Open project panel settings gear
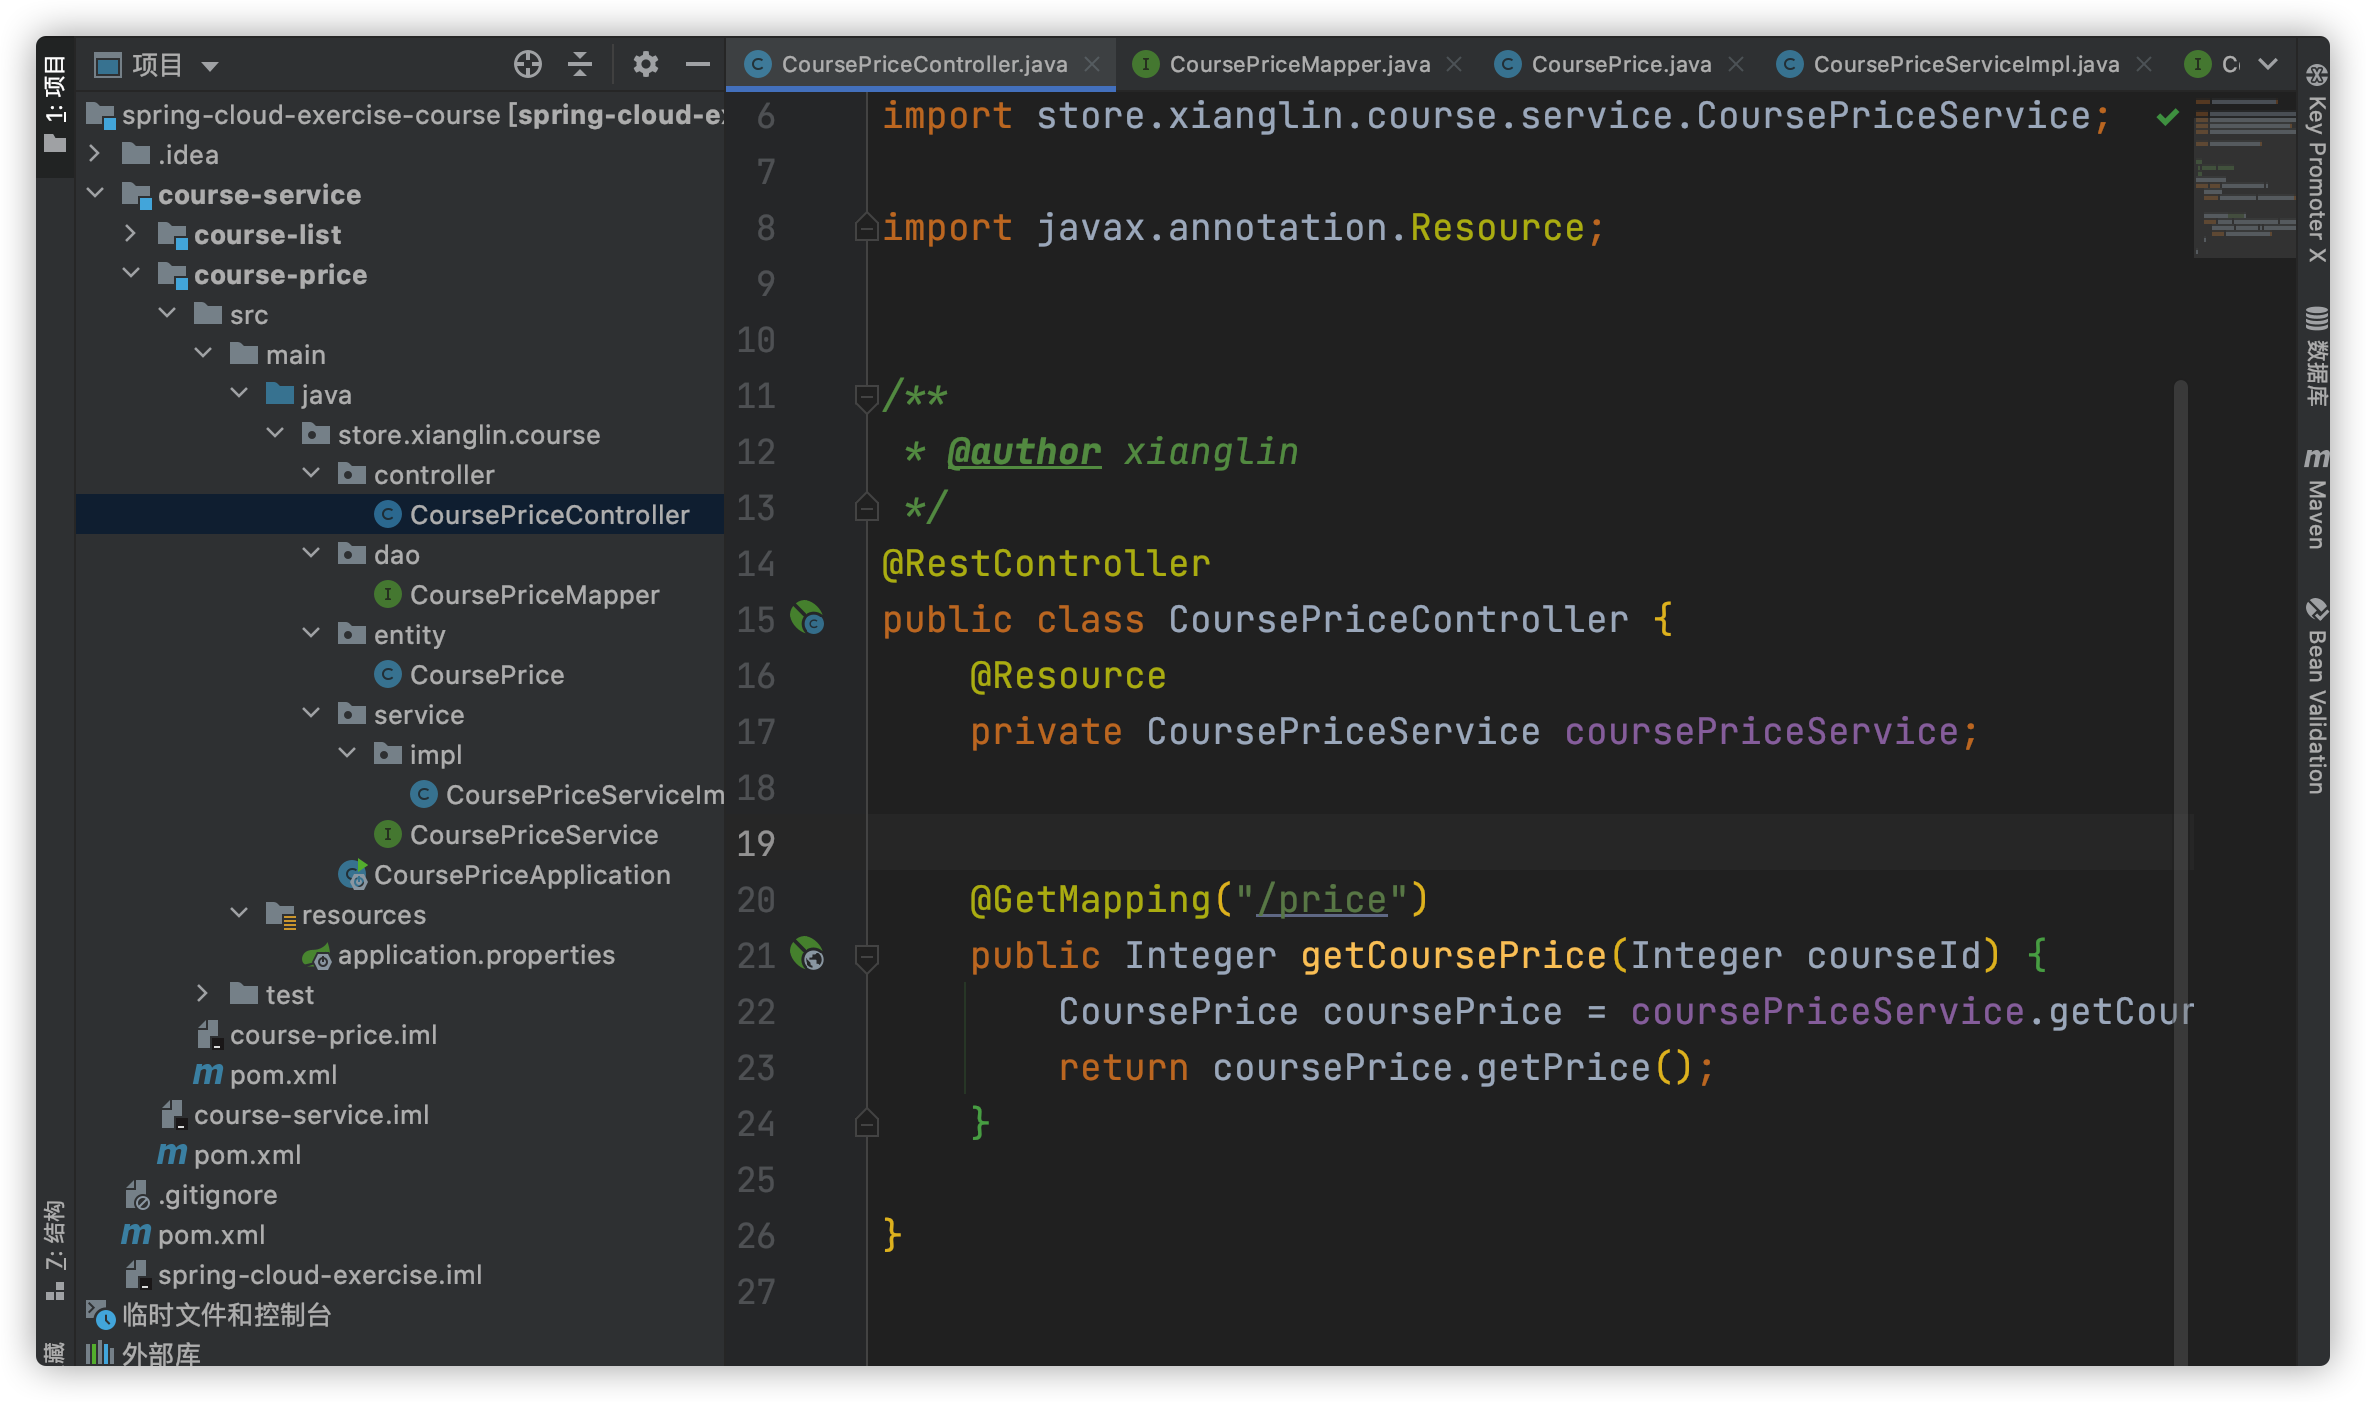 [645, 65]
